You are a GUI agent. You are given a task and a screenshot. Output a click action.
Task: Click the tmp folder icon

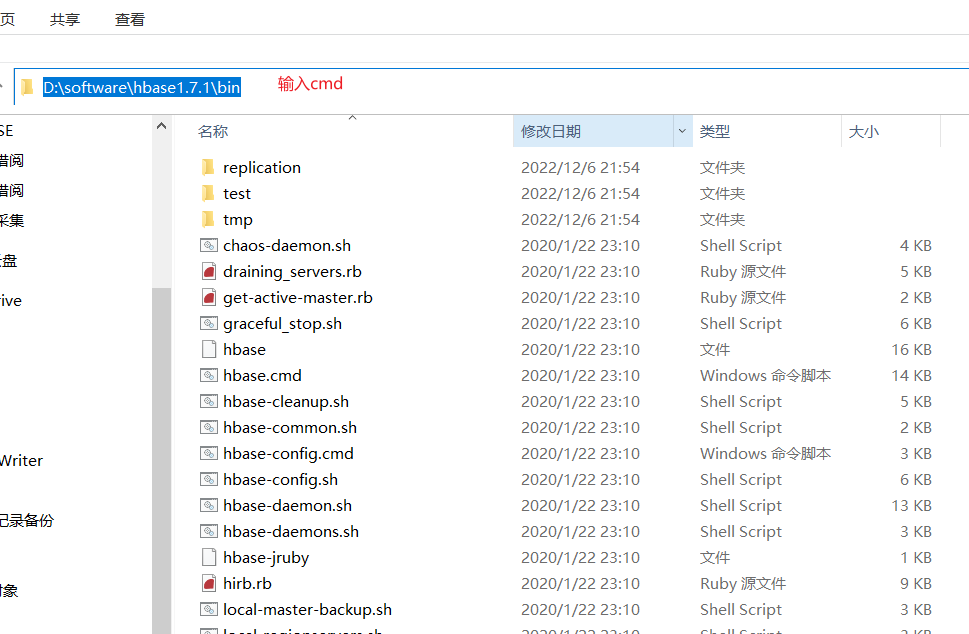(x=208, y=219)
